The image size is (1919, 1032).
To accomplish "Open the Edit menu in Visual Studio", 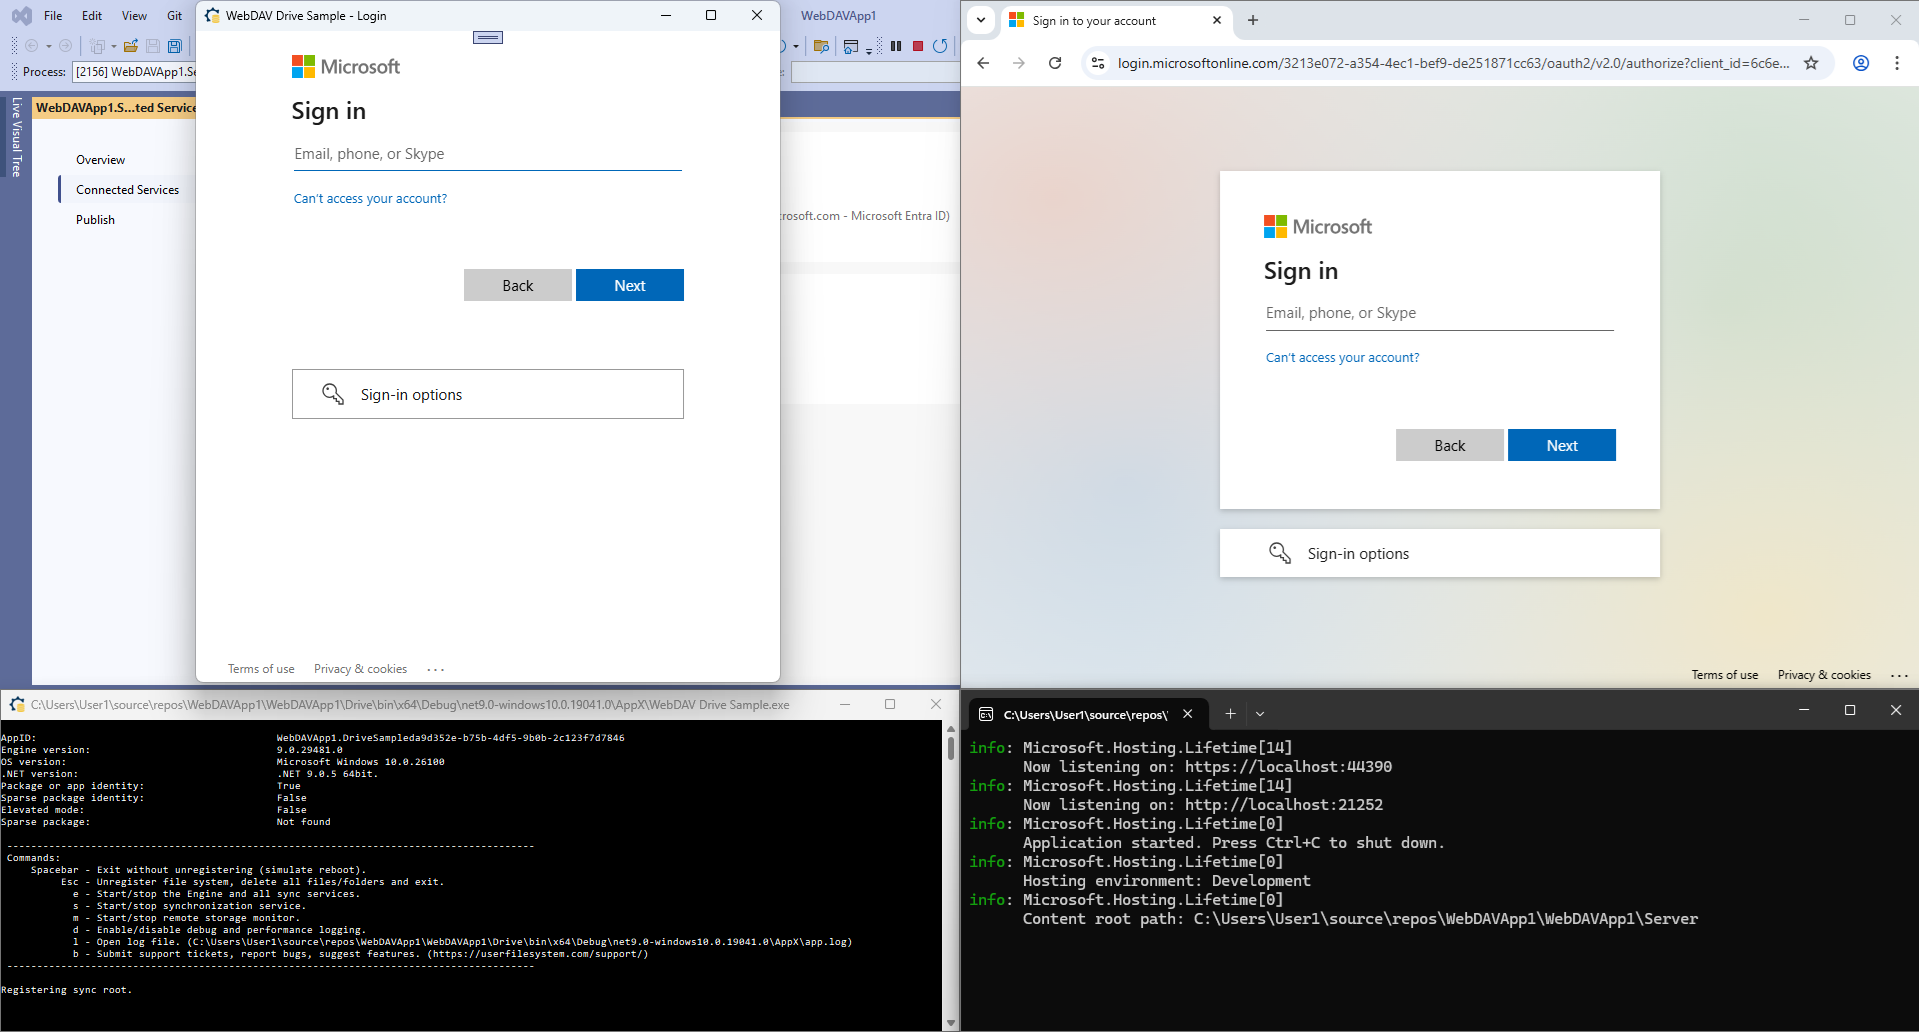I will pos(92,16).
